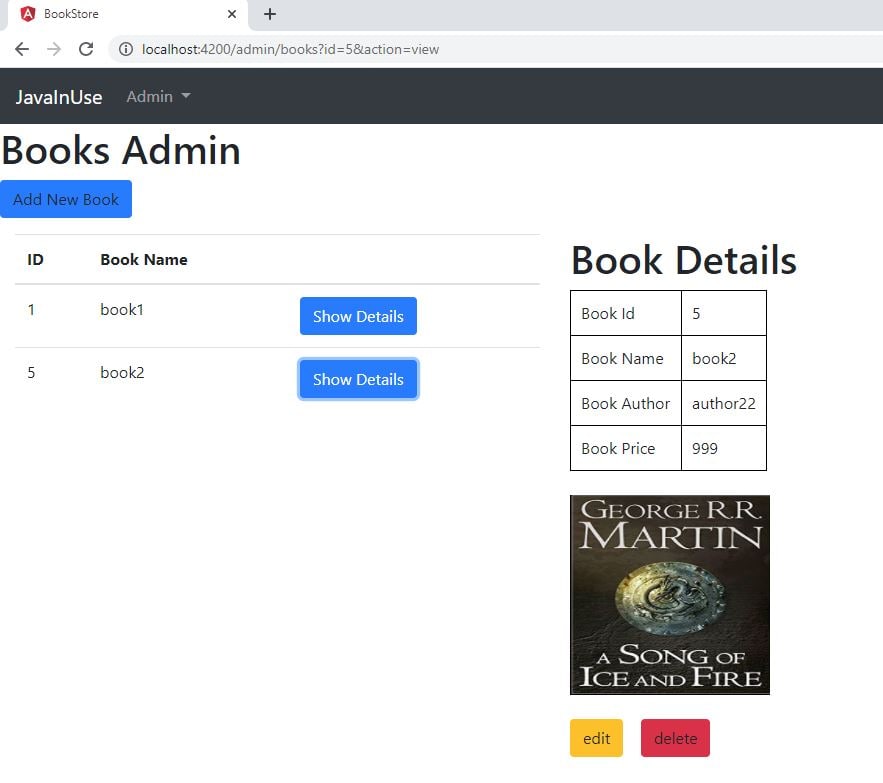
Task: Open the JavaInUse home link
Action: pyautogui.click(x=59, y=97)
